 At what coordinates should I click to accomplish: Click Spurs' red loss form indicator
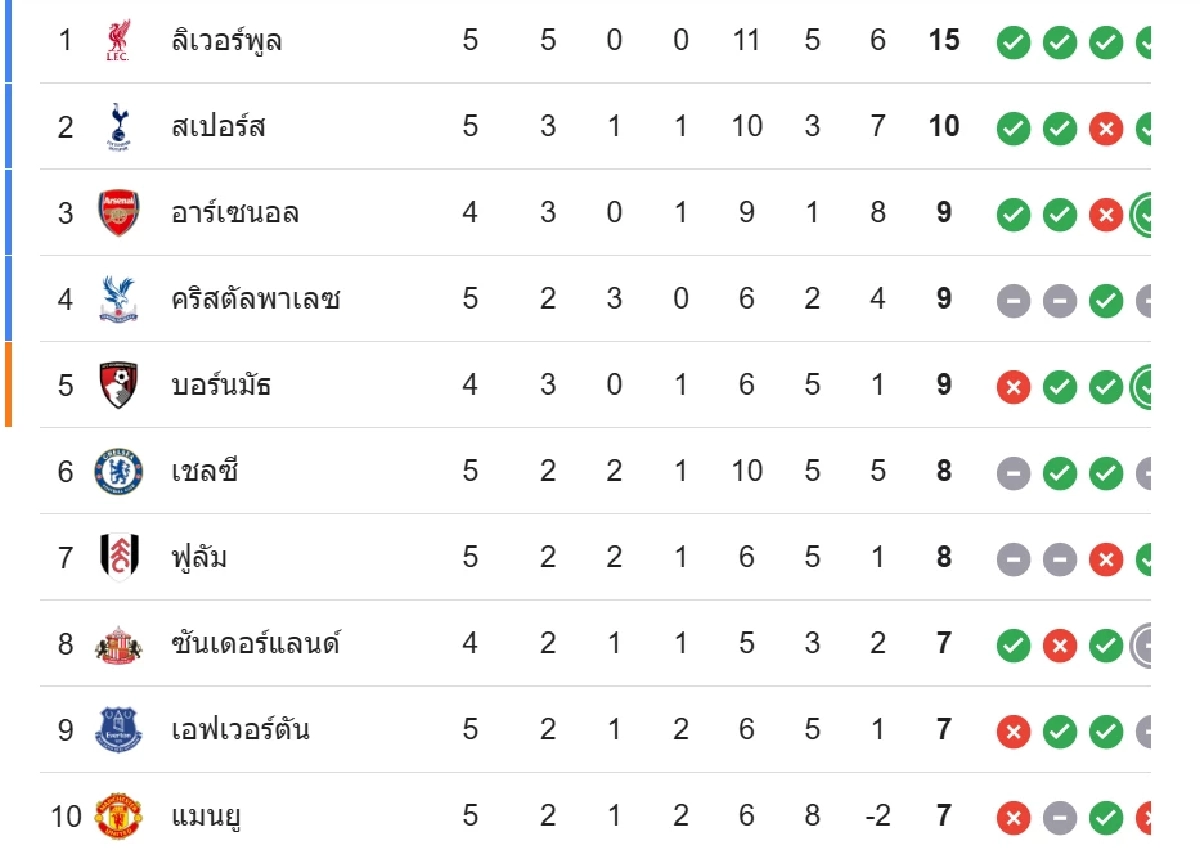click(x=1105, y=128)
